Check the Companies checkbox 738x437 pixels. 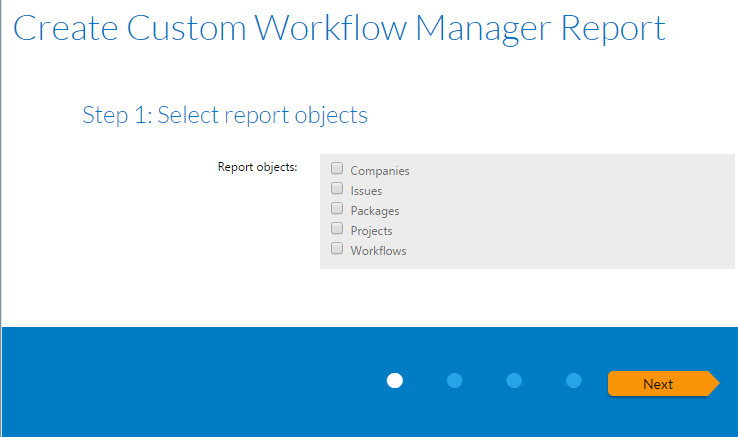[x=337, y=169]
